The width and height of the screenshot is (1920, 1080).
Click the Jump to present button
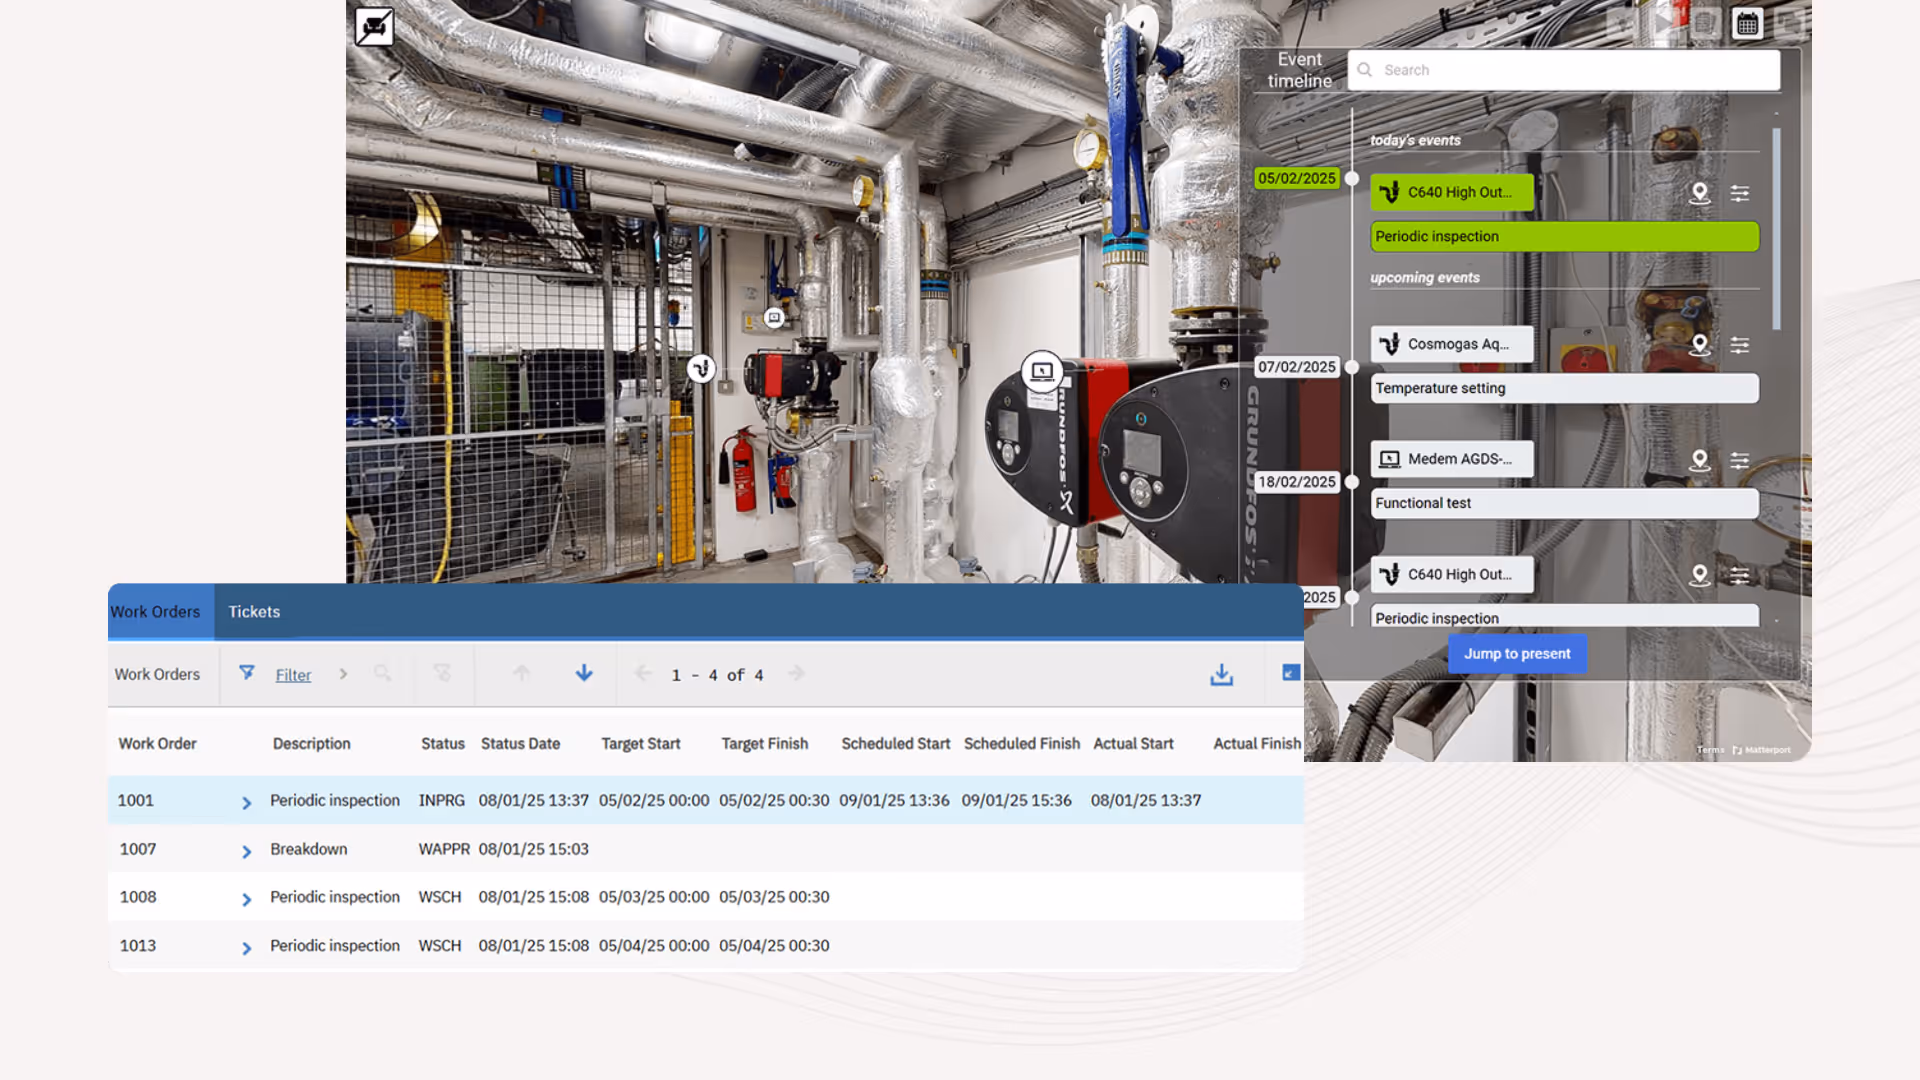[1517, 654]
